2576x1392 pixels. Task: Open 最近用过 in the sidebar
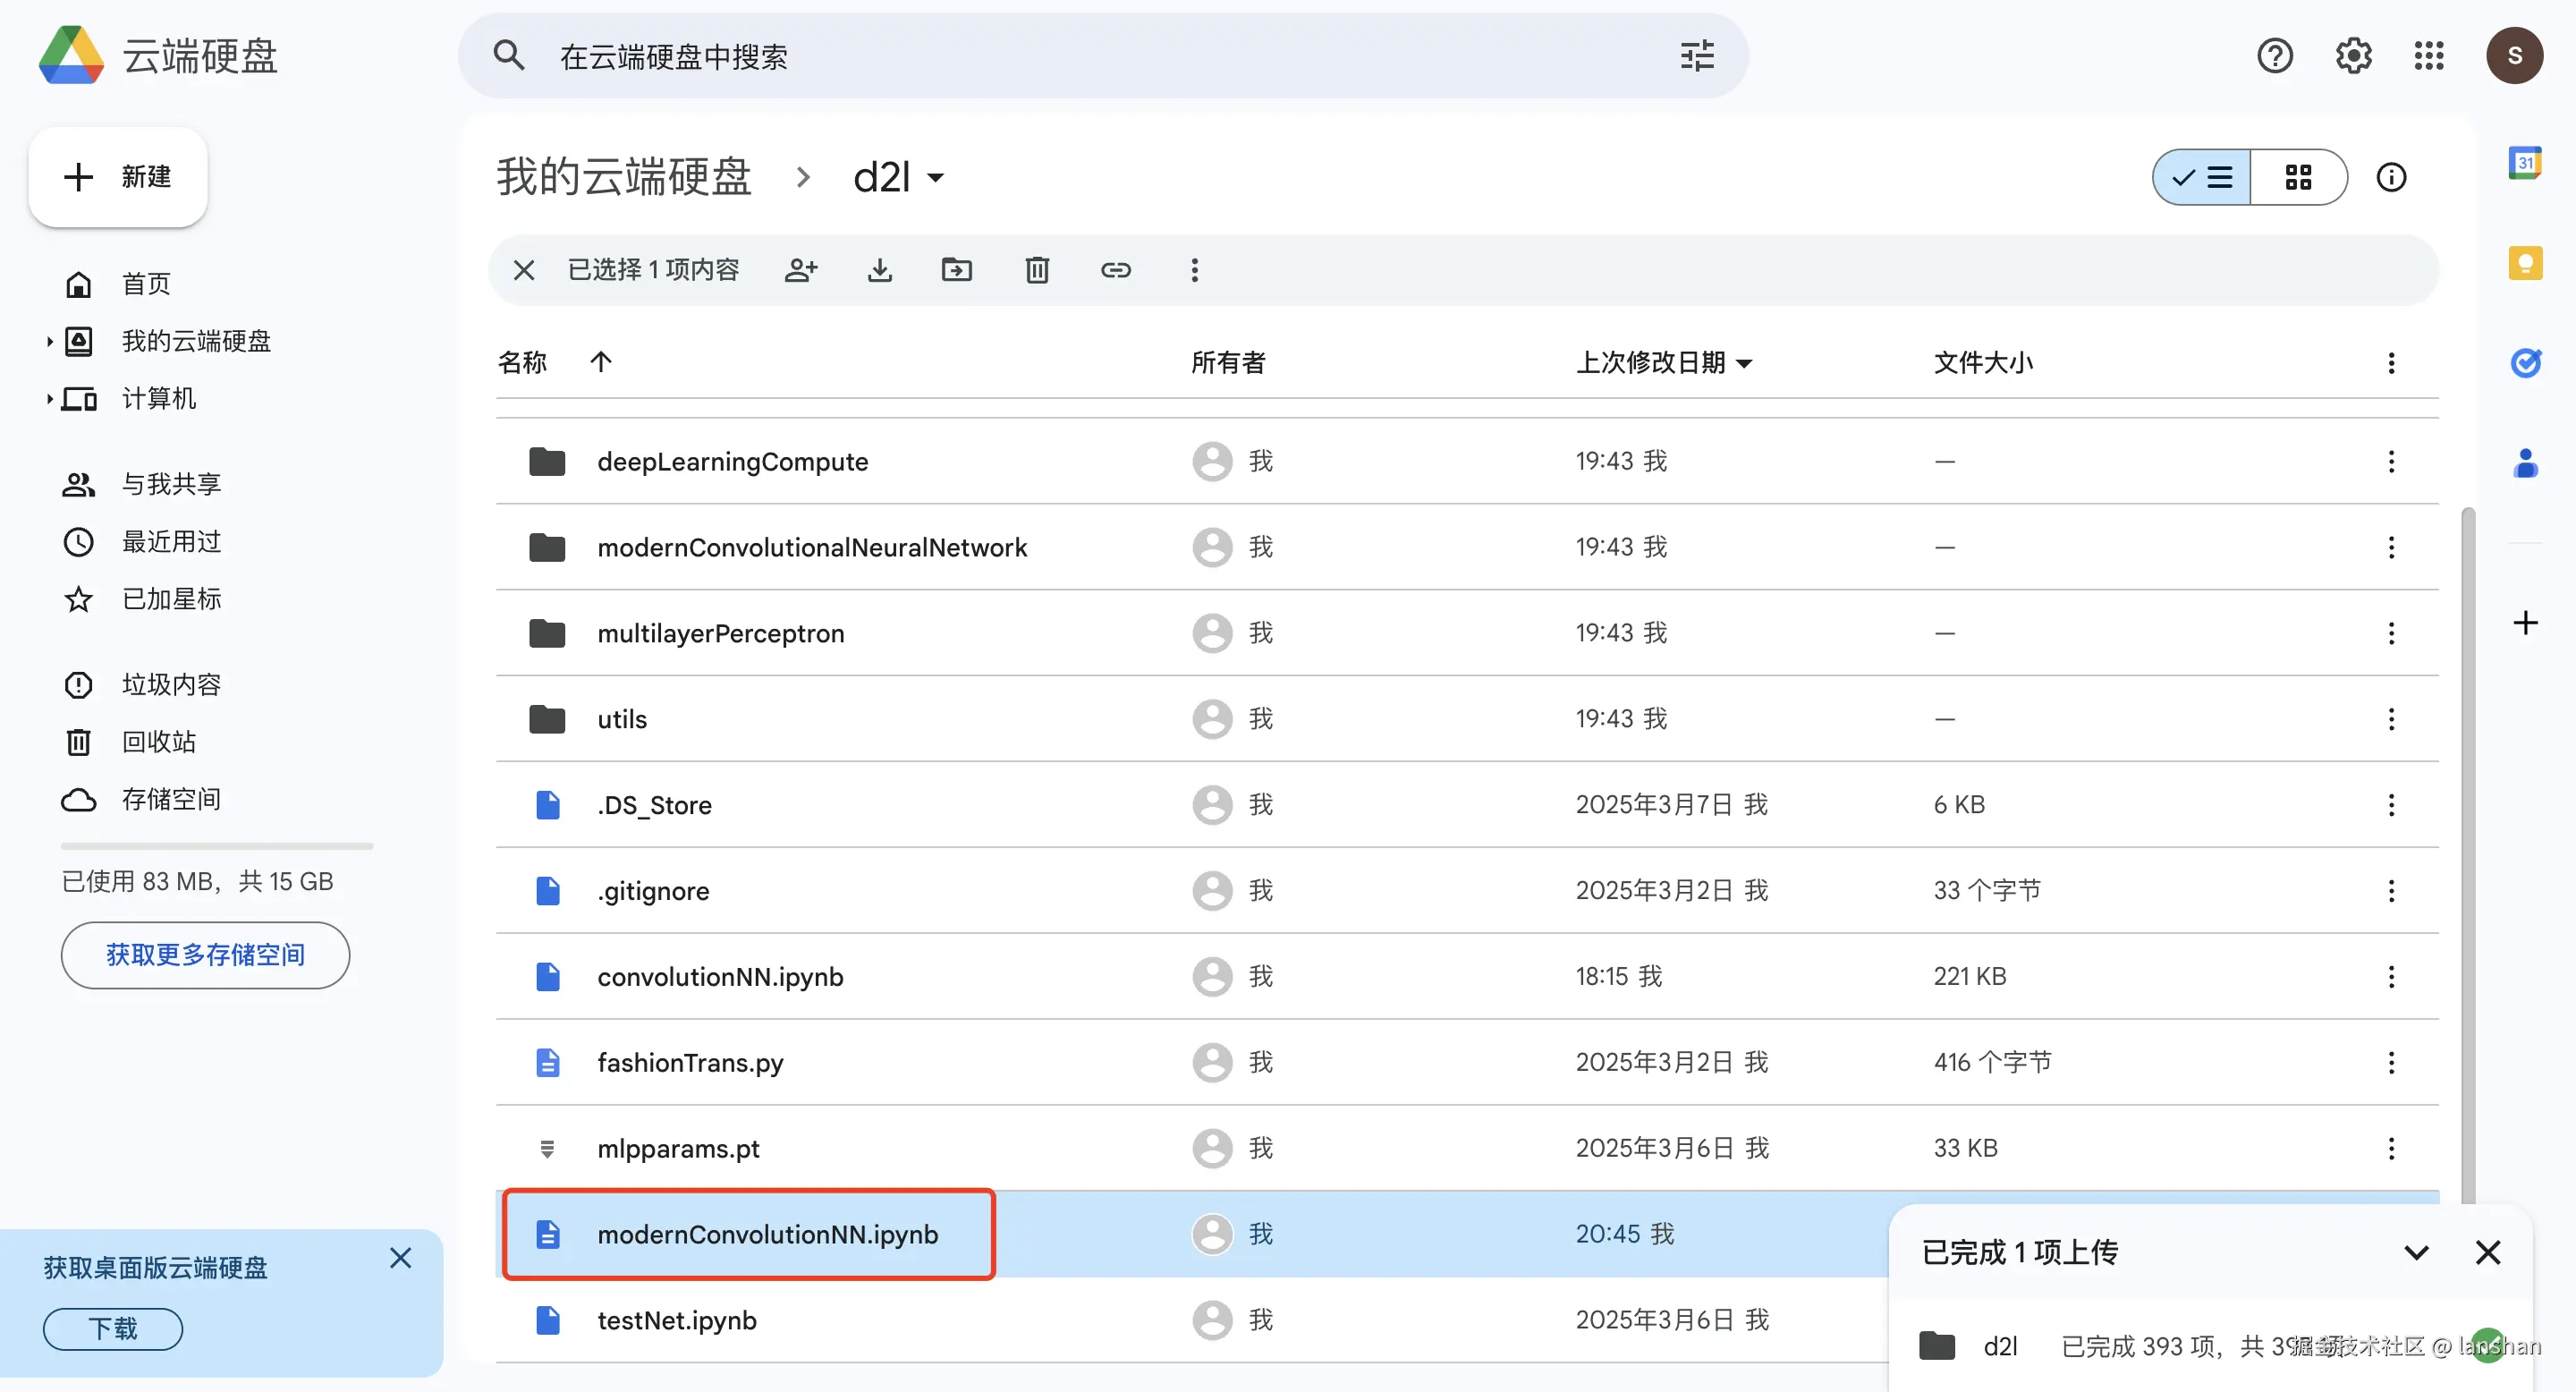pyautogui.click(x=171, y=542)
